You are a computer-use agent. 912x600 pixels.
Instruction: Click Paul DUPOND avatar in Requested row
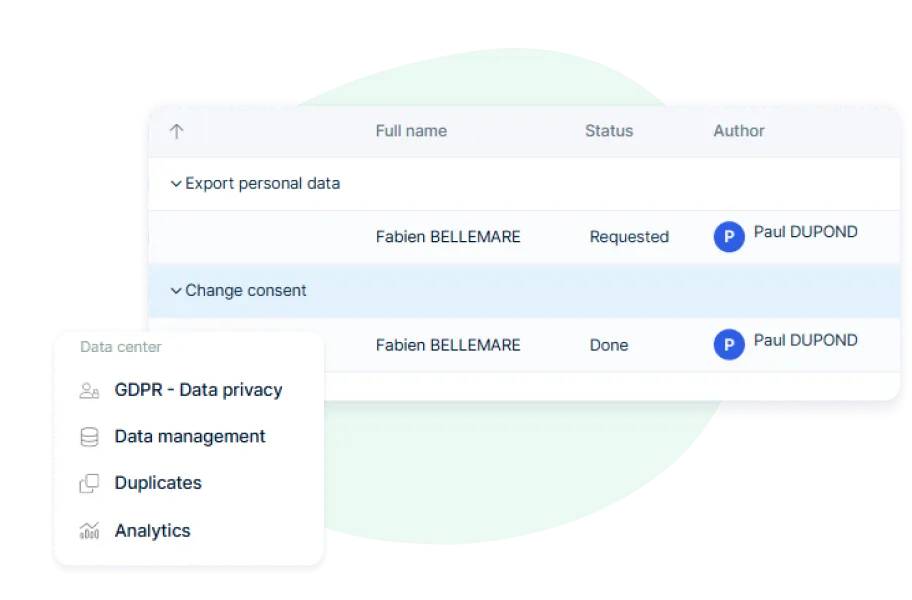729,237
